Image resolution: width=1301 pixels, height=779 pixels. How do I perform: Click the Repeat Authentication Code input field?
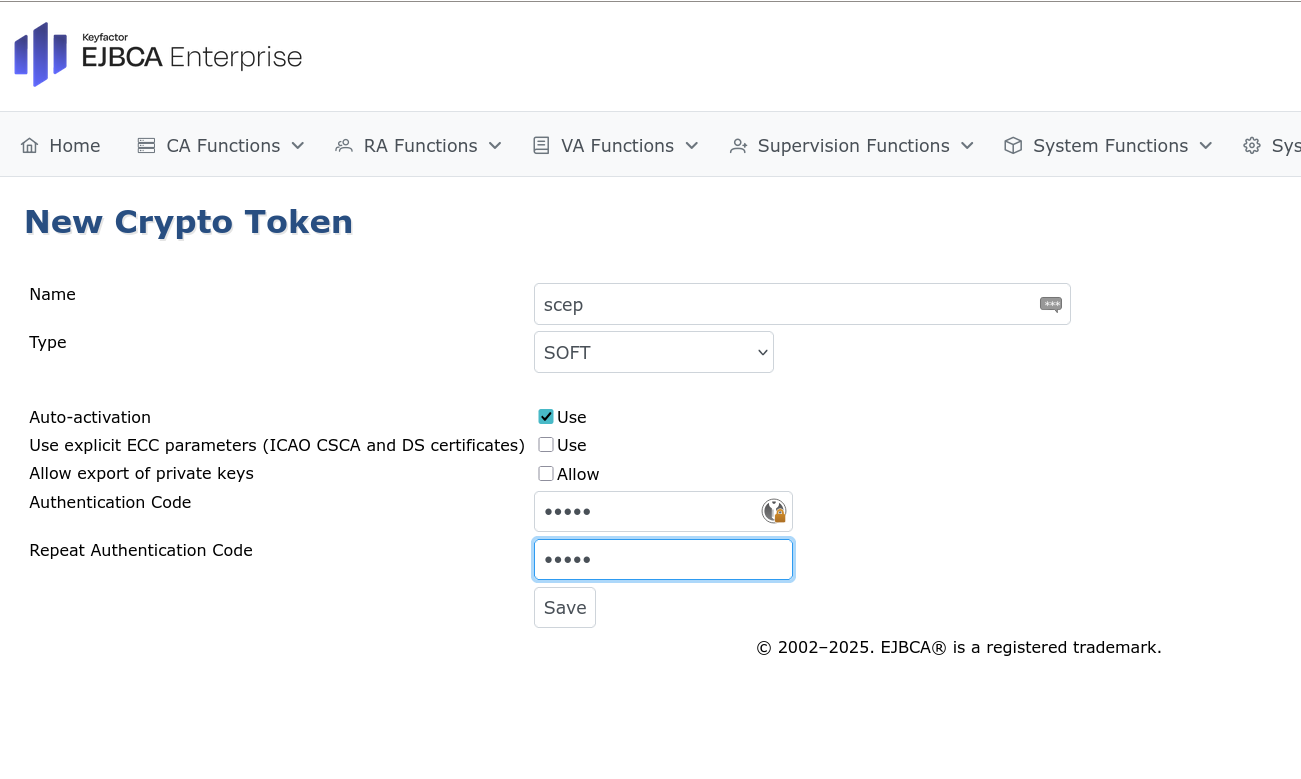coord(663,559)
